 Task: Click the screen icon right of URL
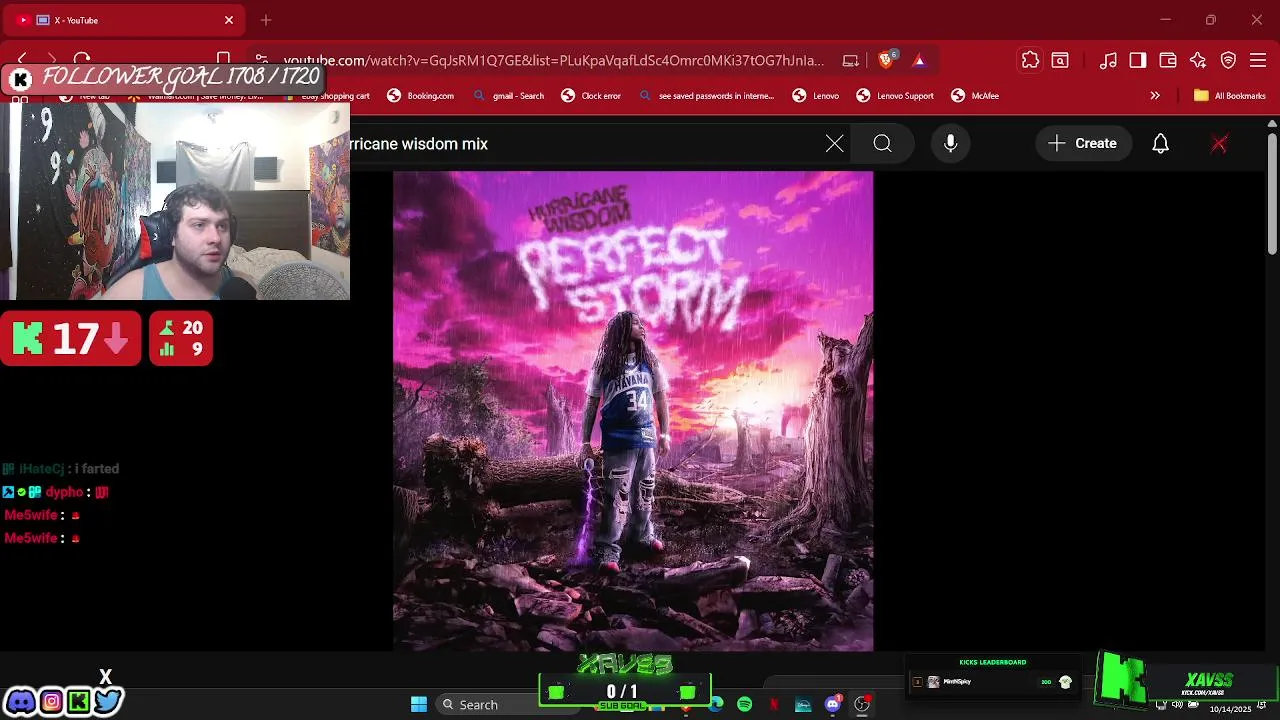(x=851, y=60)
